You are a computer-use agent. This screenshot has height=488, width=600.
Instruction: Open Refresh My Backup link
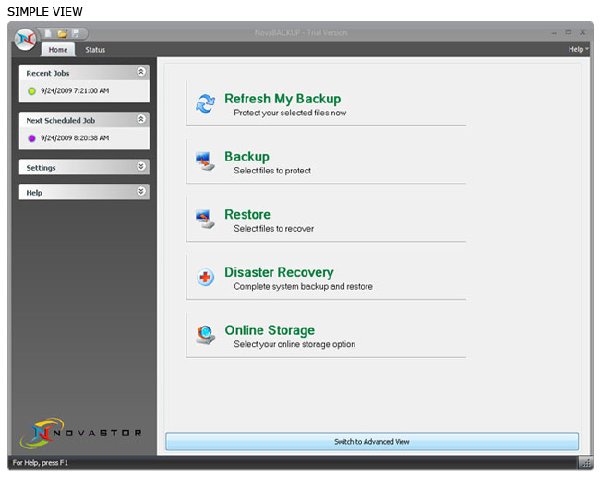pos(282,99)
